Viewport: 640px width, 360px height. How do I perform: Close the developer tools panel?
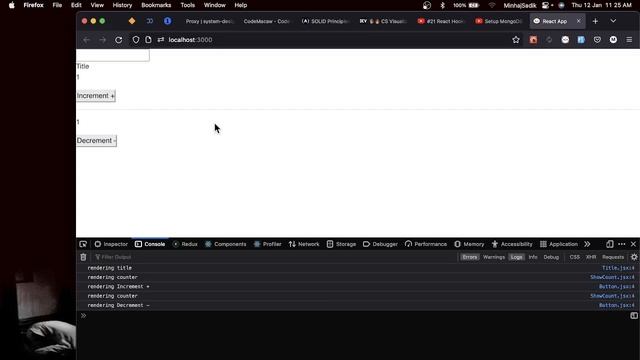(x=633, y=244)
